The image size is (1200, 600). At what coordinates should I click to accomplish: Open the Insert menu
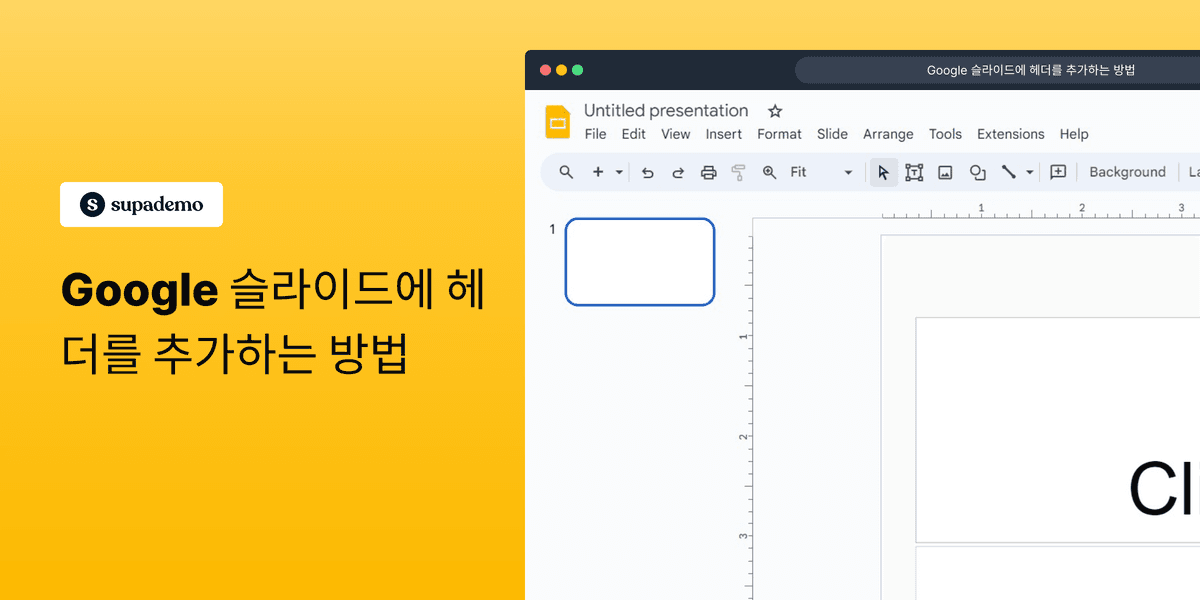[x=724, y=134]
